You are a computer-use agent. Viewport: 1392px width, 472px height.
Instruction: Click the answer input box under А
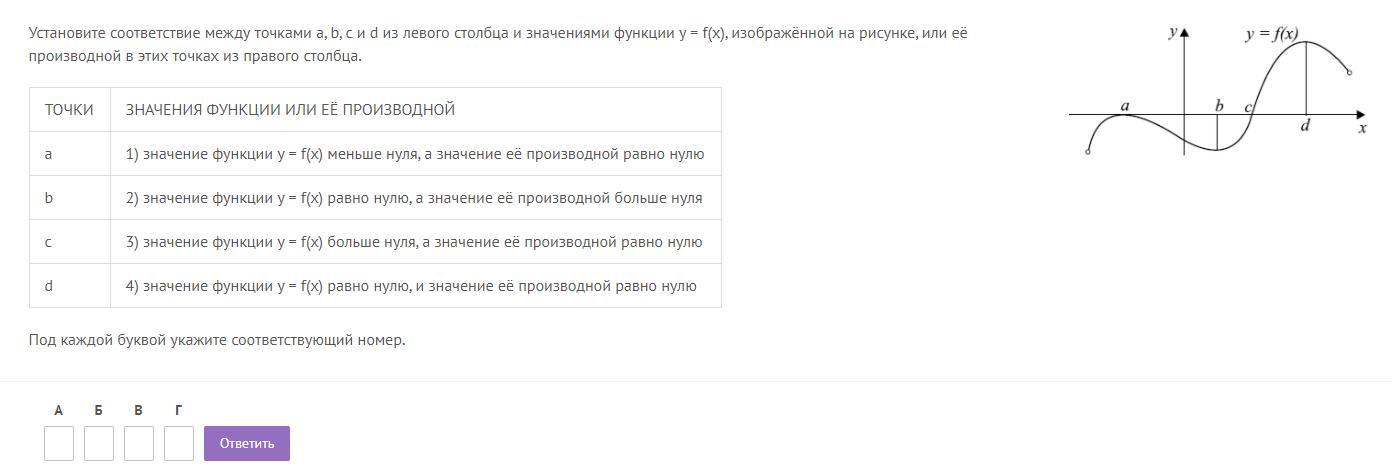pos(59,443)
